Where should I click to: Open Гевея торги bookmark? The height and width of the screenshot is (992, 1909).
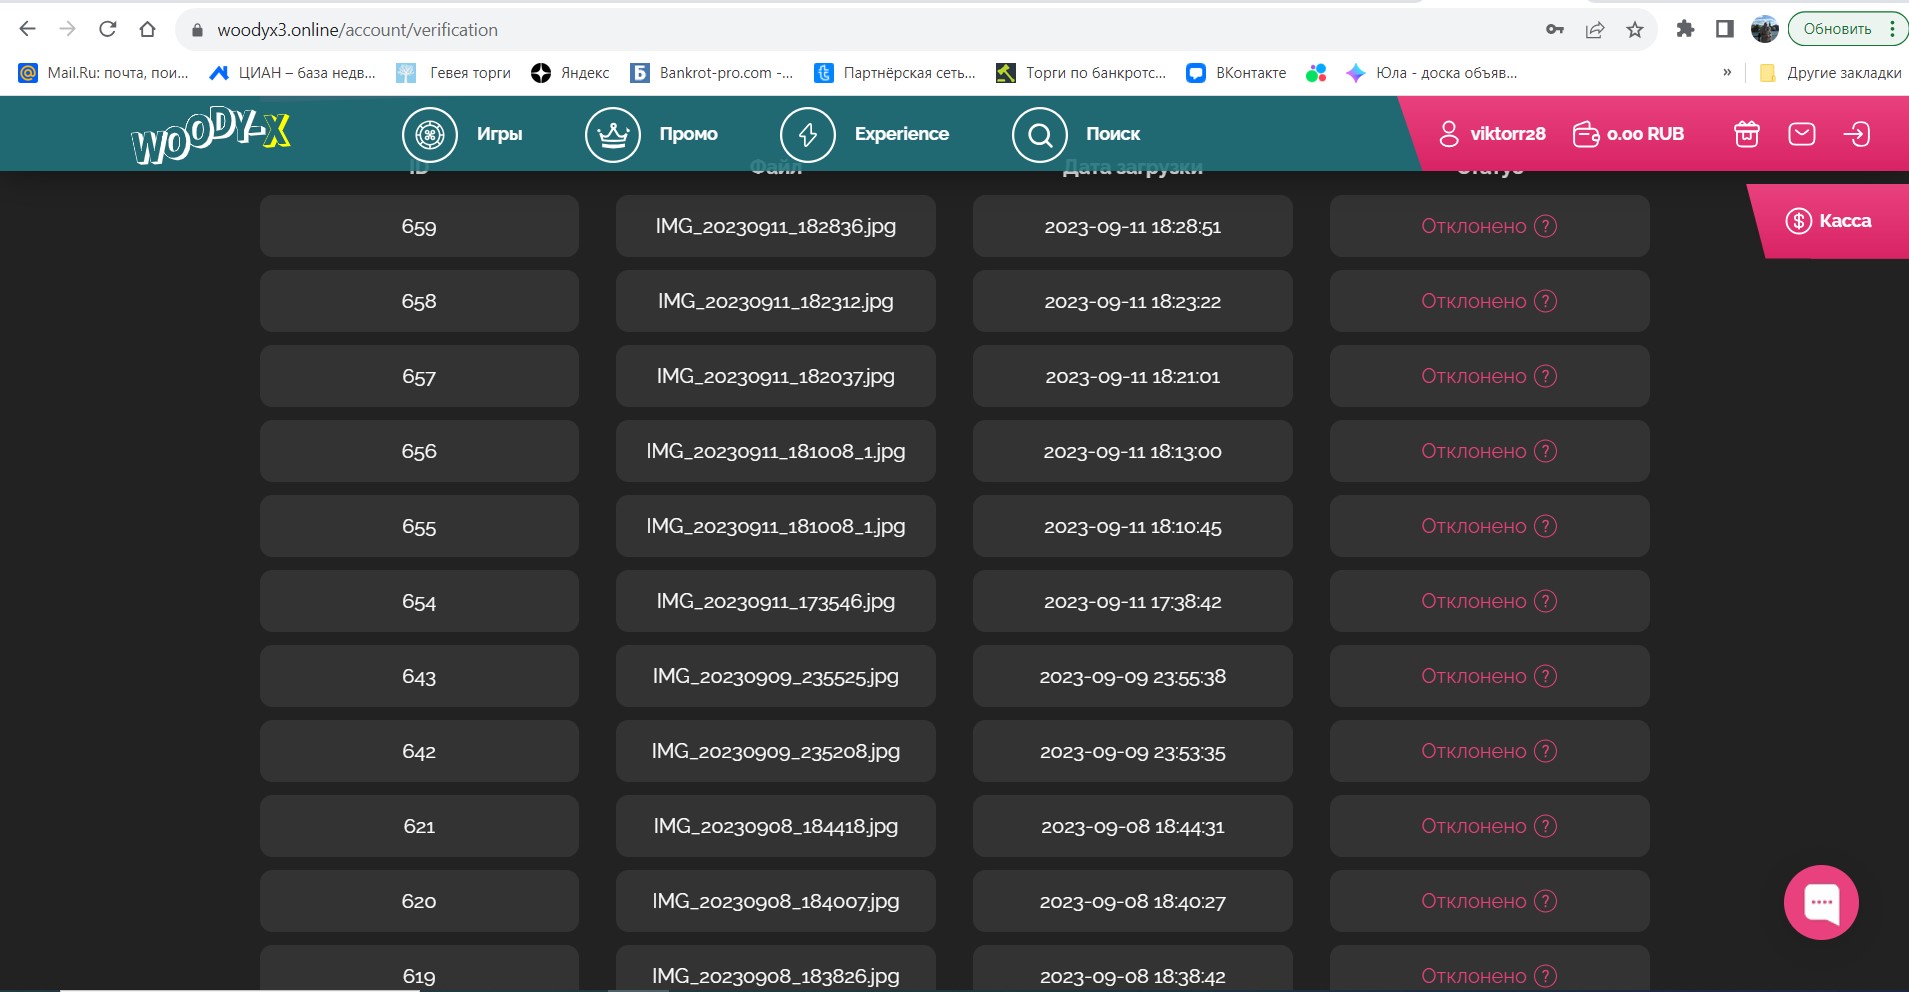pyautogui.click(x=453, y=73)
